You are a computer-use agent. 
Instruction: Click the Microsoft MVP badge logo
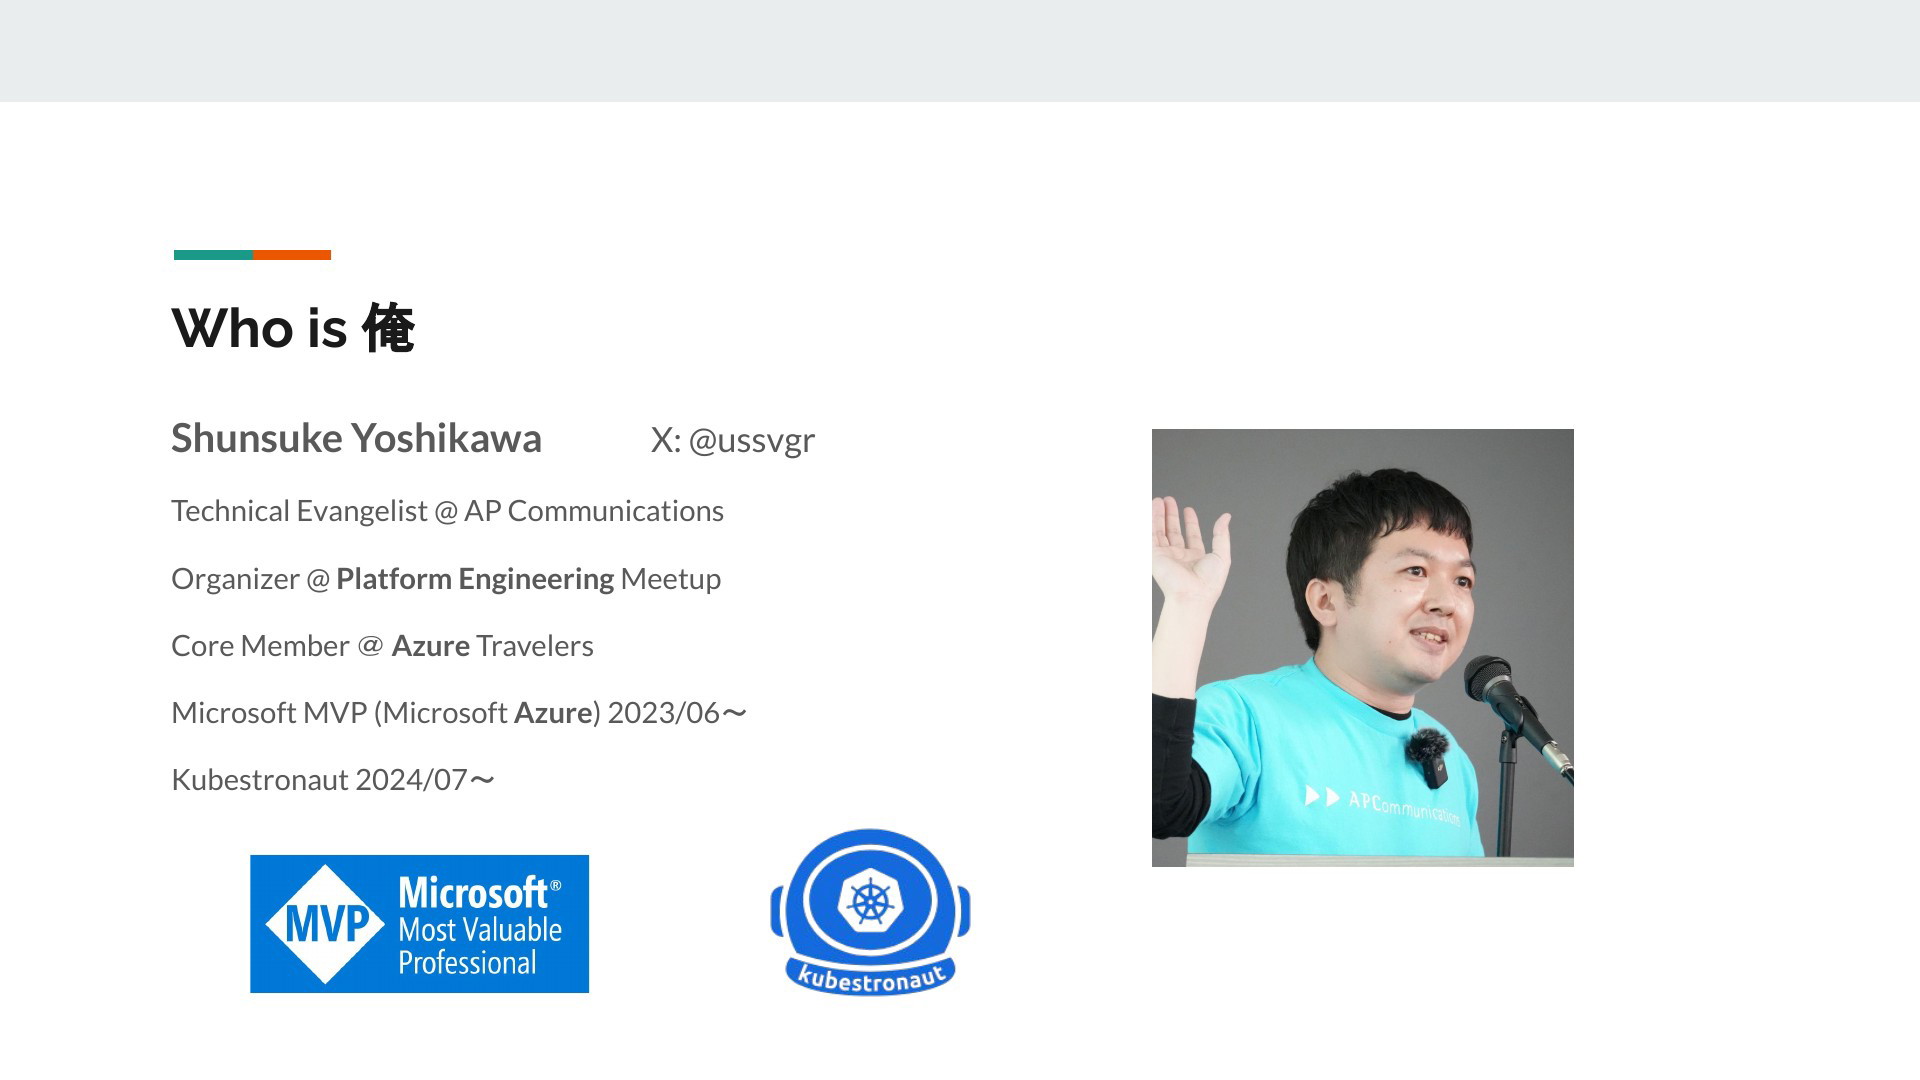pyautogui.click(x=419, y=923)
